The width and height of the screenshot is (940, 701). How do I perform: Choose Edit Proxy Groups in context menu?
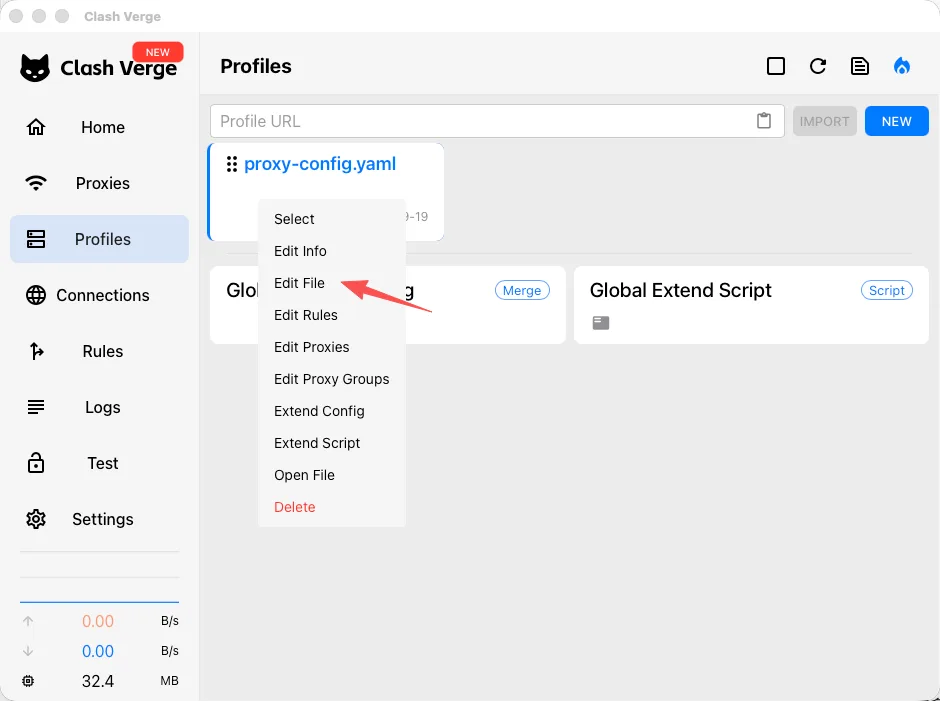coord(332,379)
